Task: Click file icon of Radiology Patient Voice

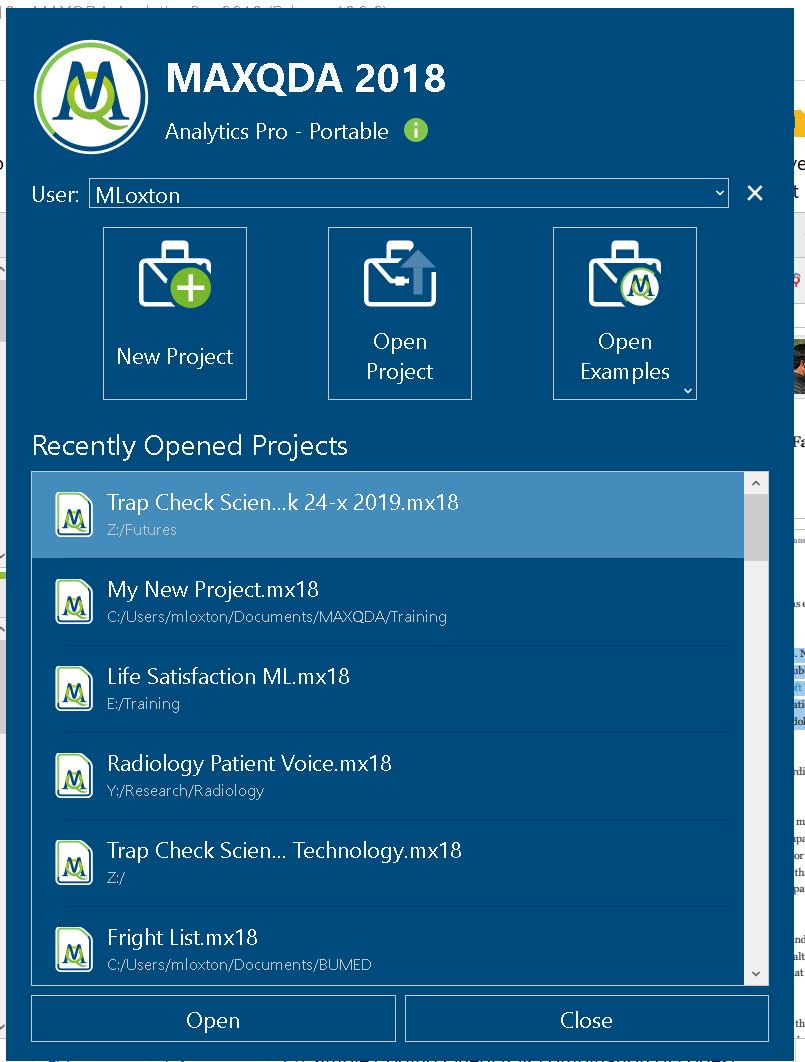Action: pos(74,776)
